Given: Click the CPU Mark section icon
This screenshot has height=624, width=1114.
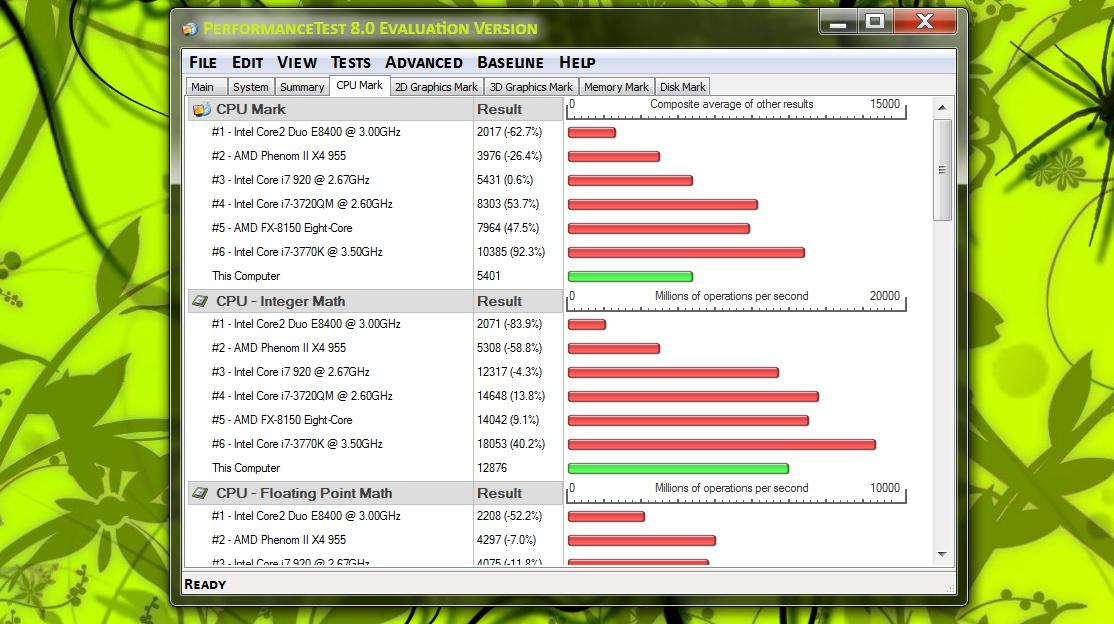Looking at the screenshot, I should (201, 109).
